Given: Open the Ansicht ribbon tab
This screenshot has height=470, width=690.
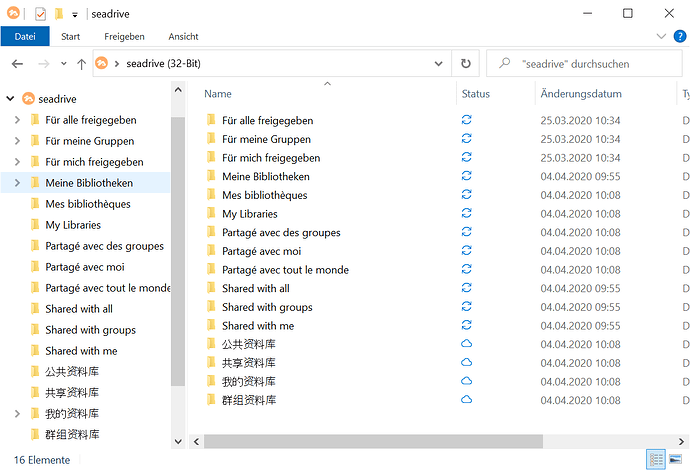Looking at the screenshot, I should click(183, 37).
